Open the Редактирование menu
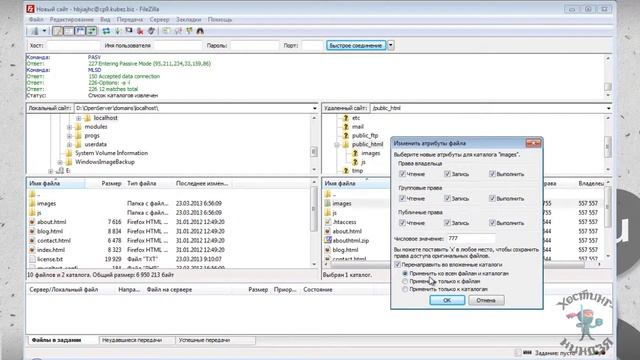The height and width of the screenshot is (360, 640). point(72,20)
